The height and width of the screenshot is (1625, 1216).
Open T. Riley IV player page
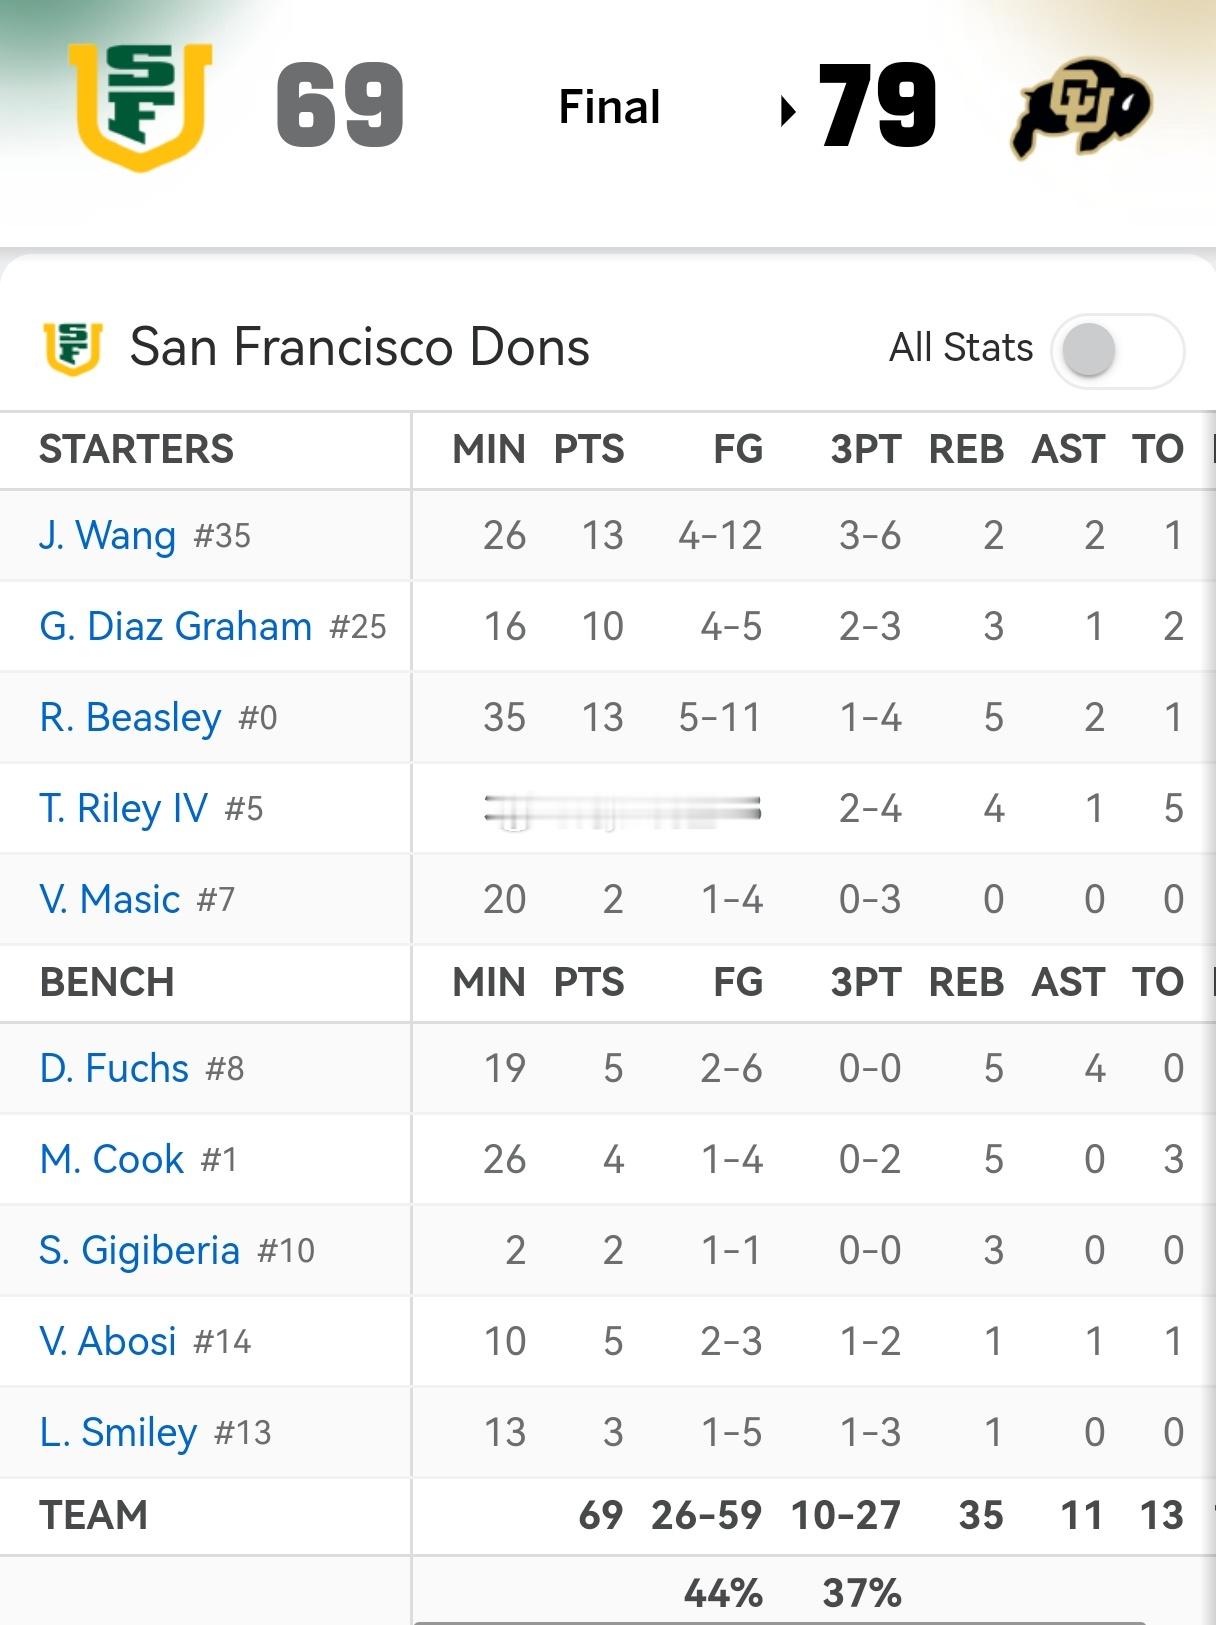point(123,809)
